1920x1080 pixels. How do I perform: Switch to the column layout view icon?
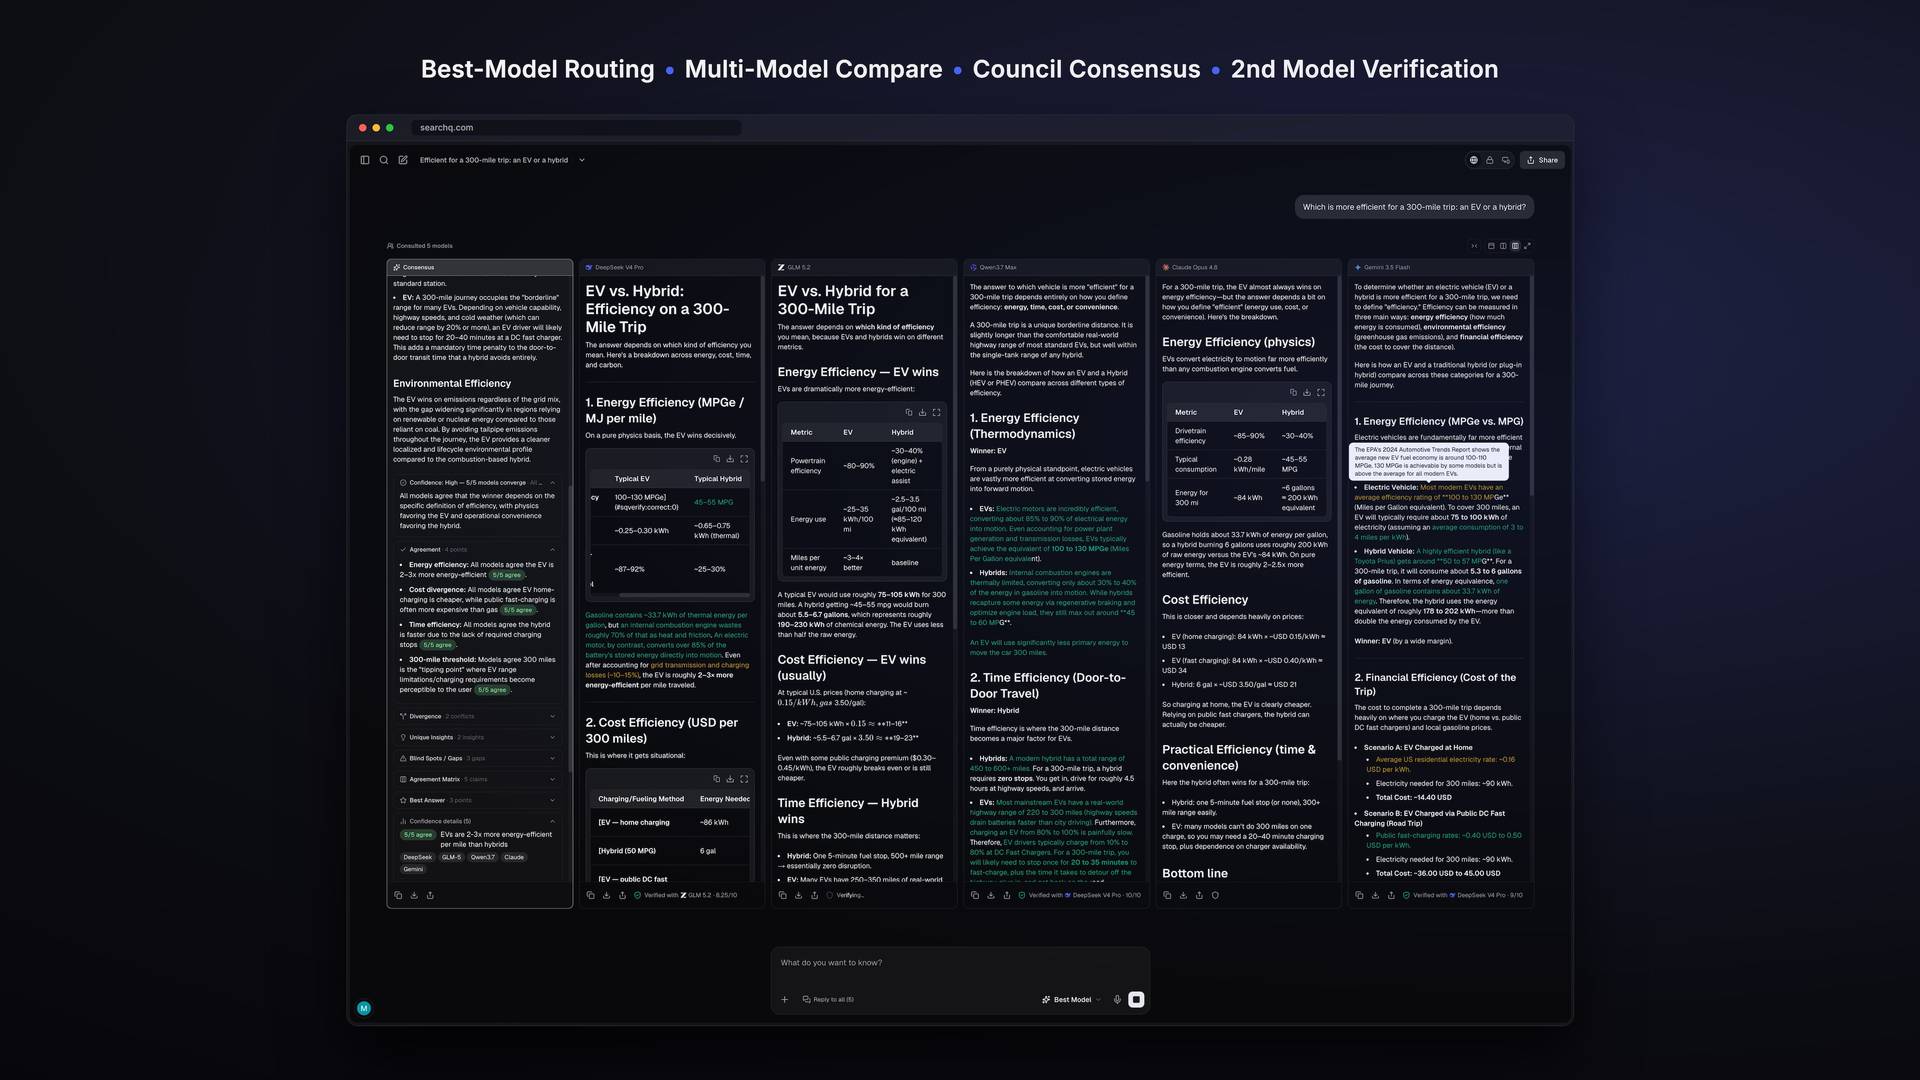point(1503,246)
